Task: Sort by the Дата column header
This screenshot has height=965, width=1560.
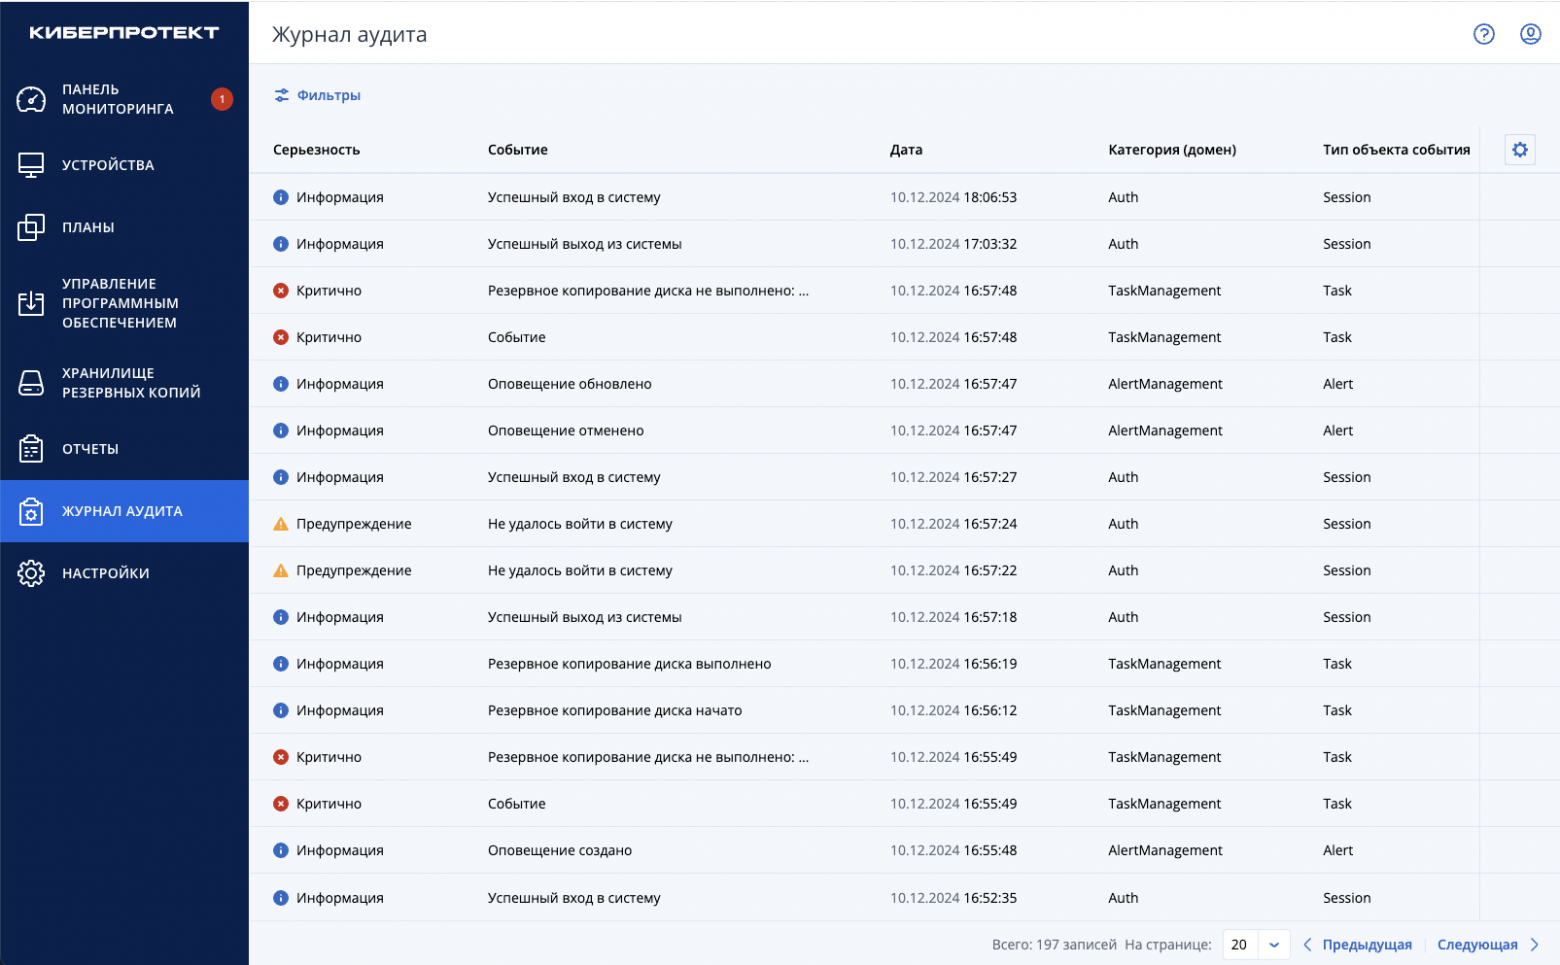Action: (906, 150)
